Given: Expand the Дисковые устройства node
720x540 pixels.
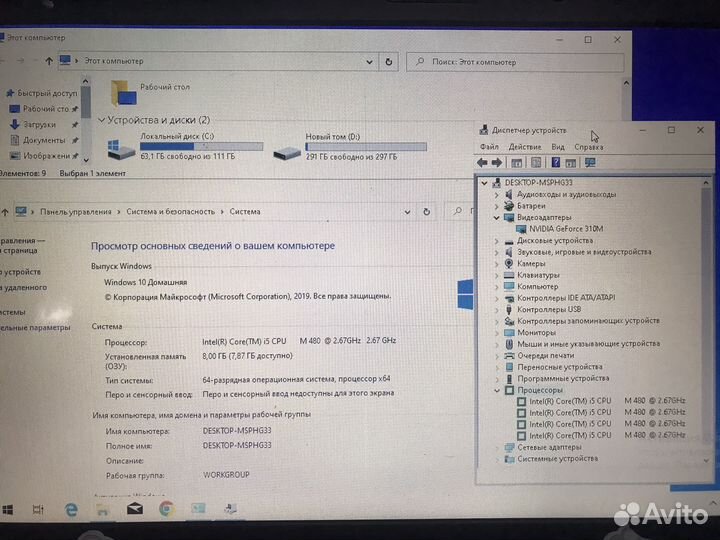Looking at the screenshot, I should [x=496, y=241].
